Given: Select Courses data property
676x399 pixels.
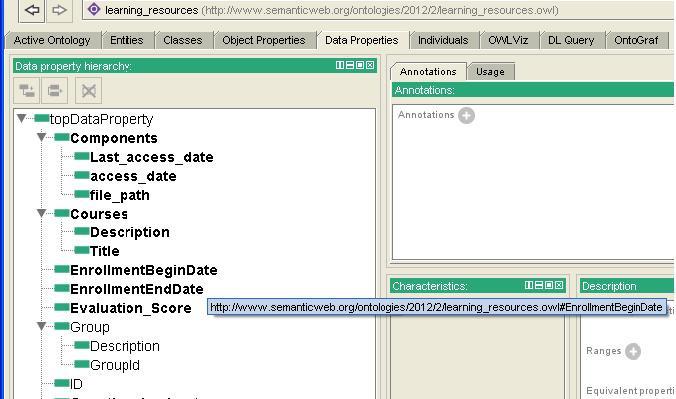Looking at the screenshot, I should pos(99,214).
